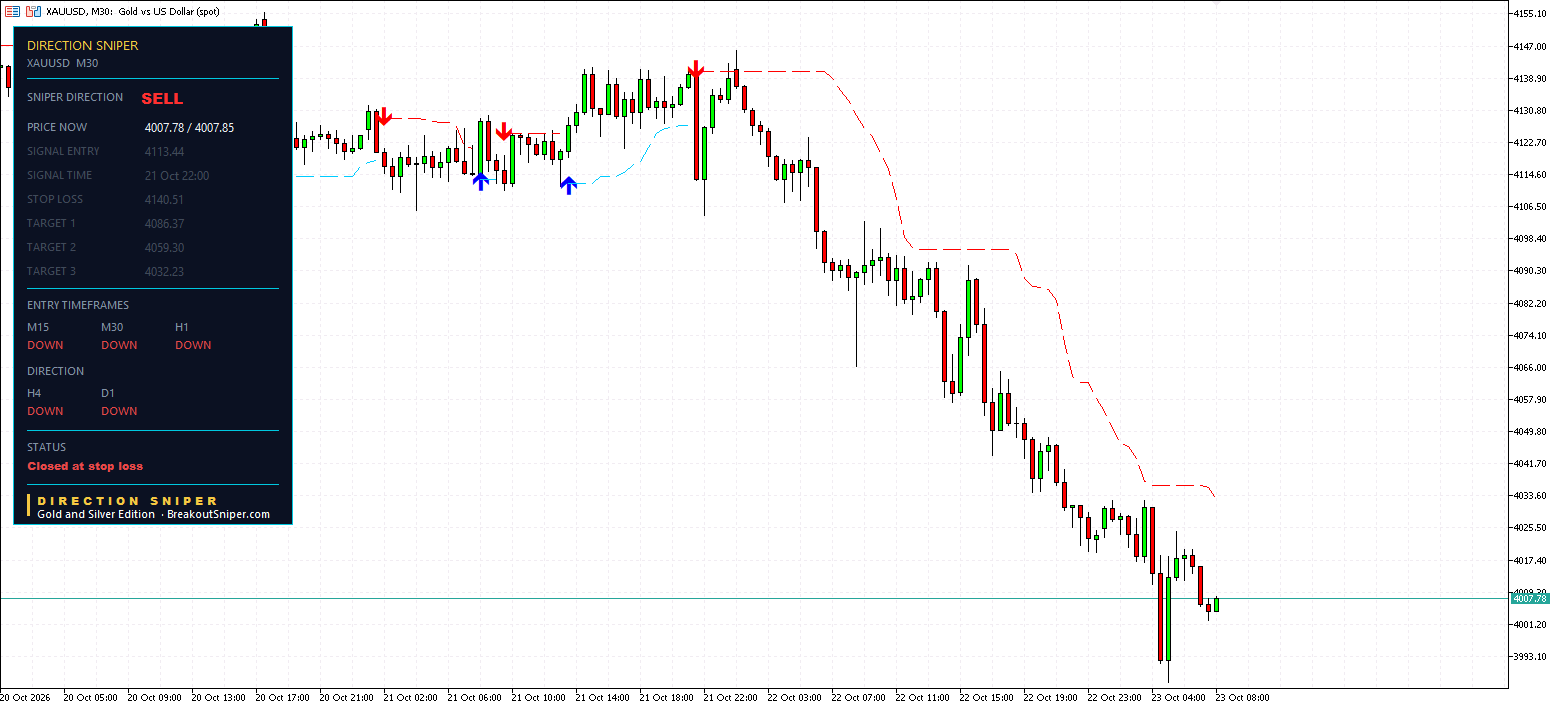The height and width of the screenshot is (708, 1560).
Task: Click the 22 Oct 11:00 label on time axis
Action: [x=922, y=698]
